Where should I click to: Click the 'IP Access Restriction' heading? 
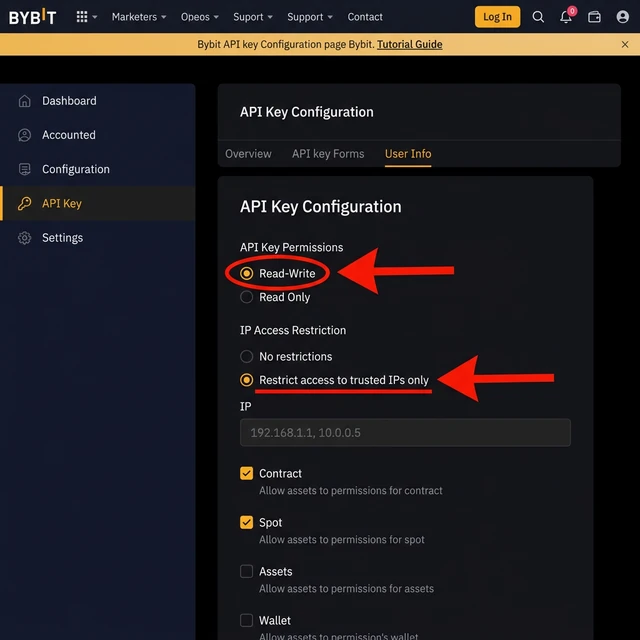(x=293, y=330)
